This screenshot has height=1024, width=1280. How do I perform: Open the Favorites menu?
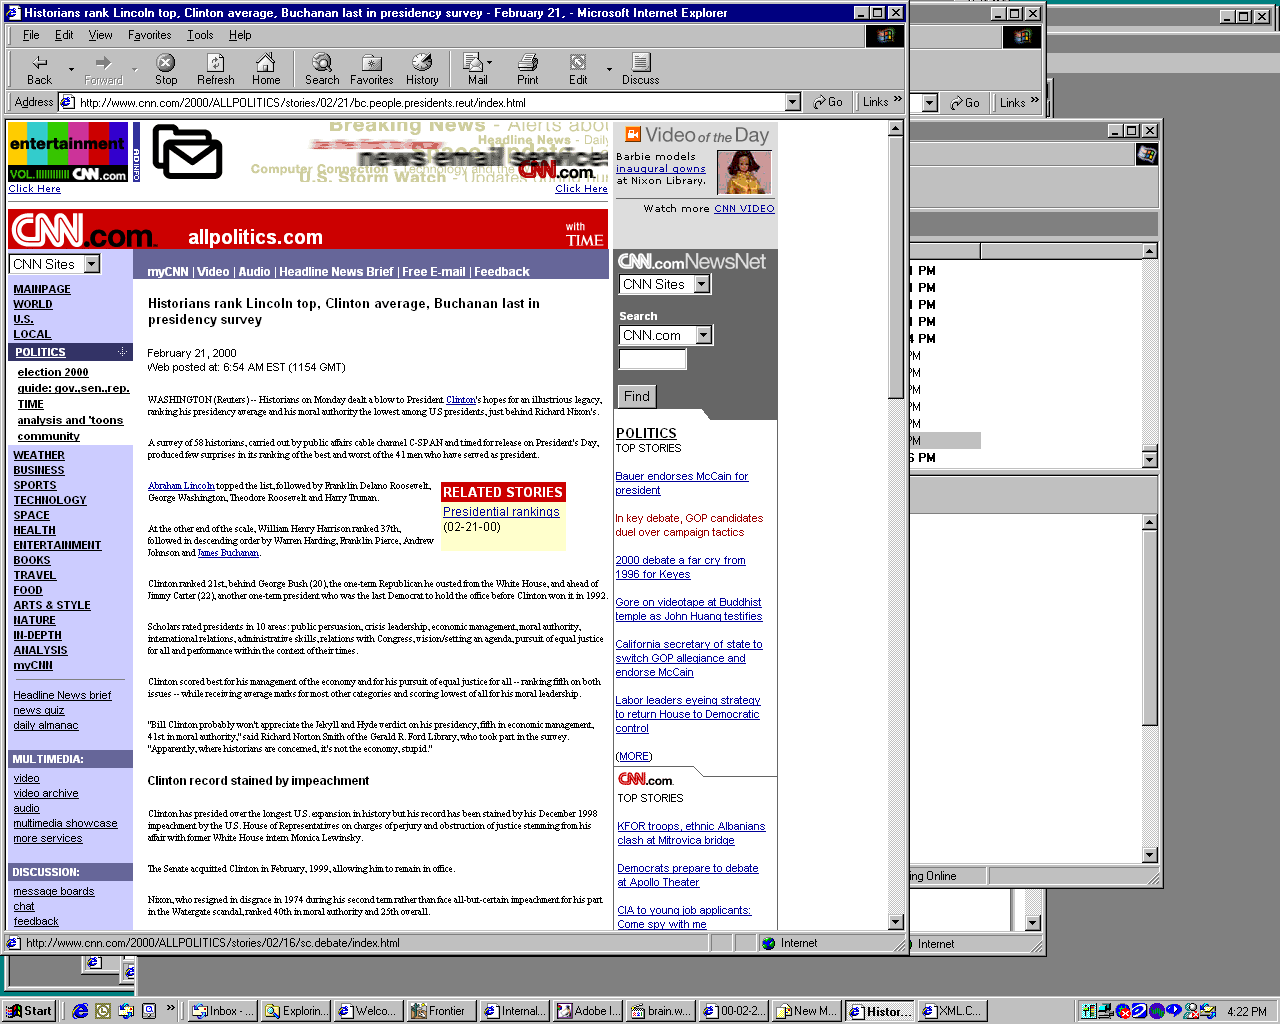(149, 35)
